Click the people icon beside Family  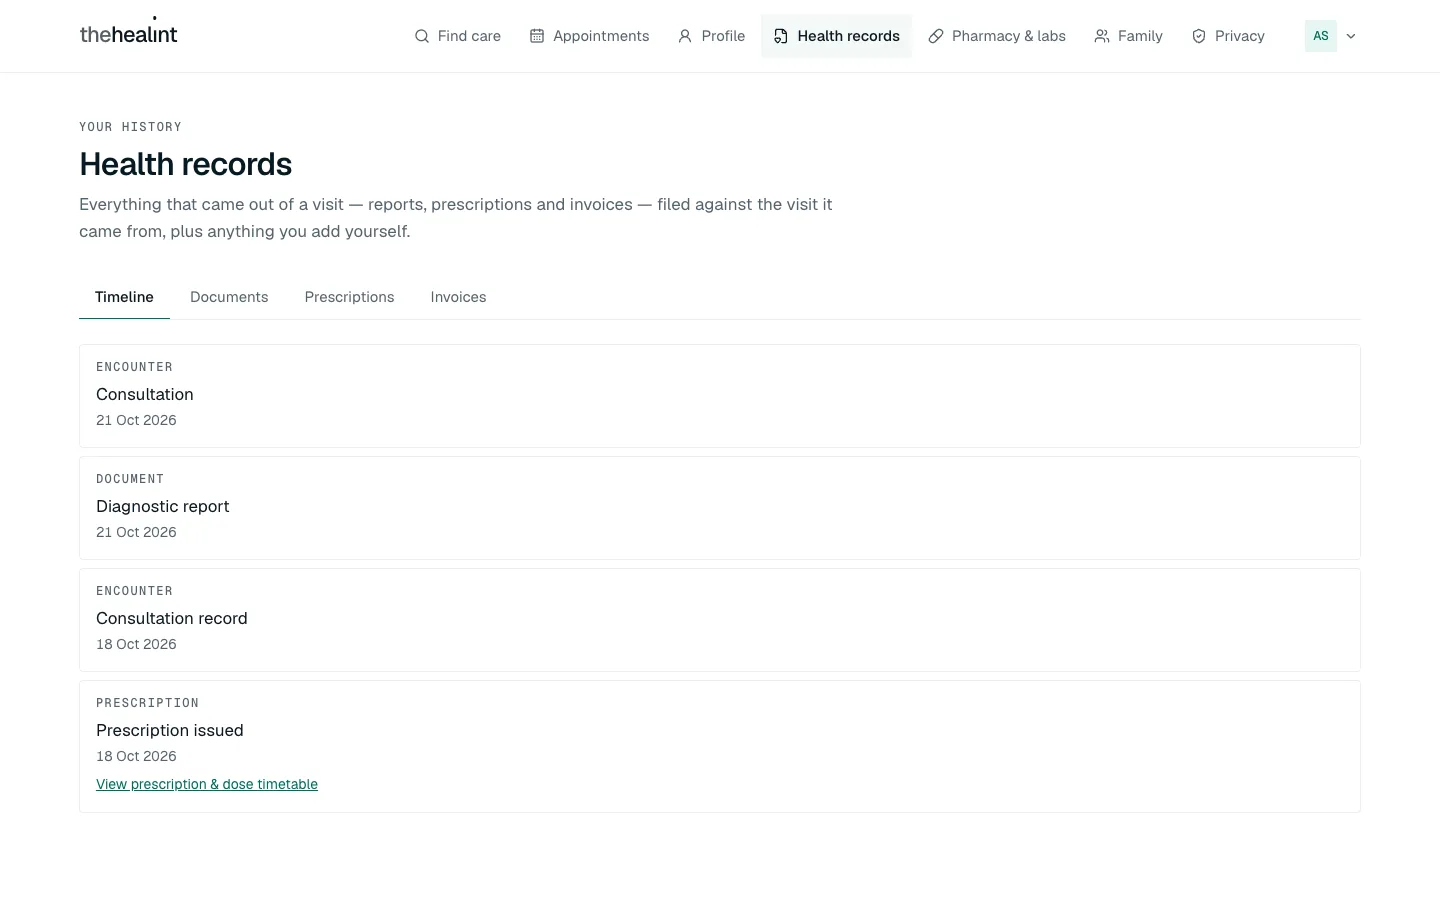tap(1102, 36)
